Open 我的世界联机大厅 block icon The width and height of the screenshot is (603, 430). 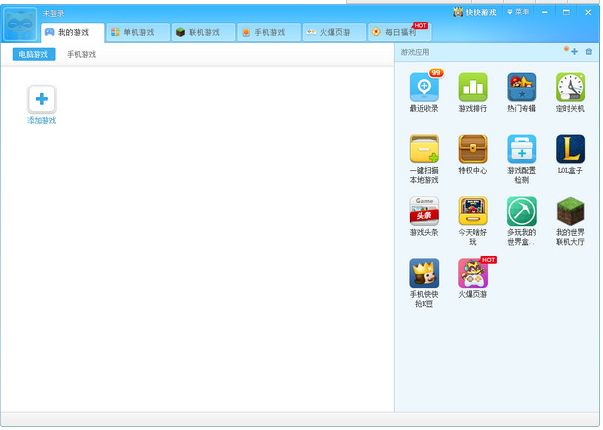pos(570,211)
